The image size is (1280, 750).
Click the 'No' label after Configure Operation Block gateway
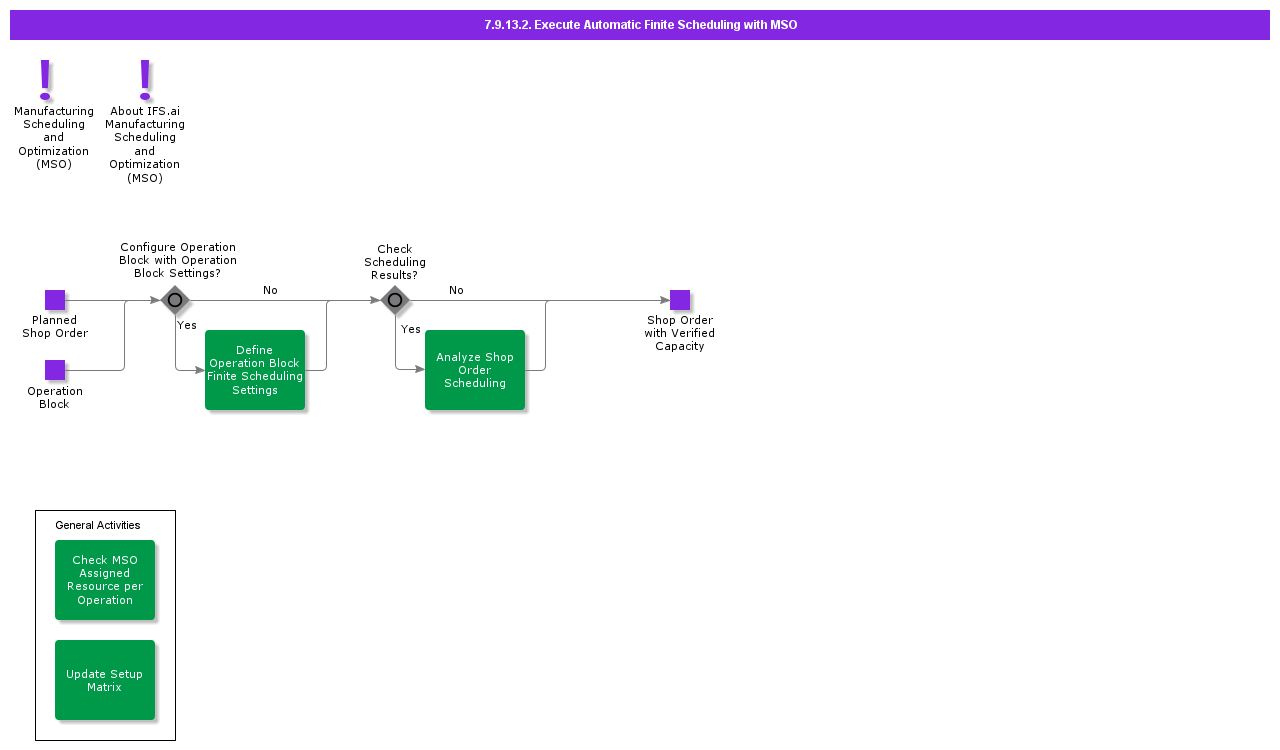270,290
